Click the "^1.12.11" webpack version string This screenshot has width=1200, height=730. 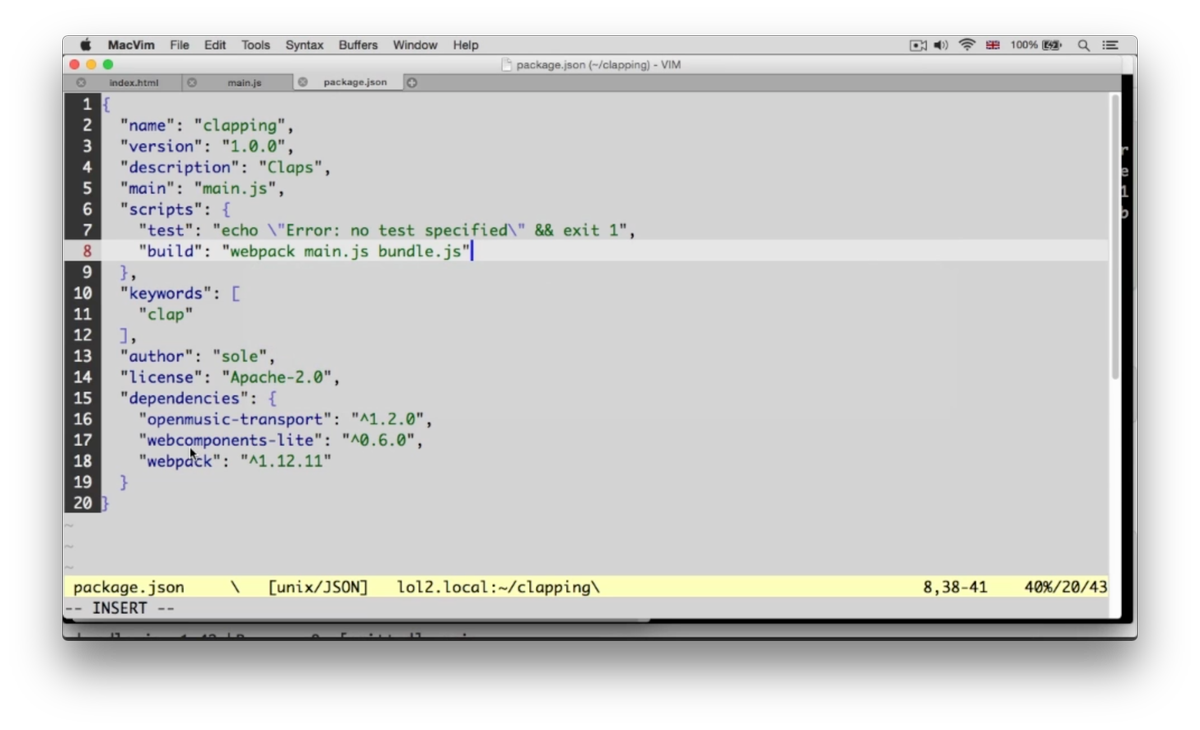click(x=286, y=461)
